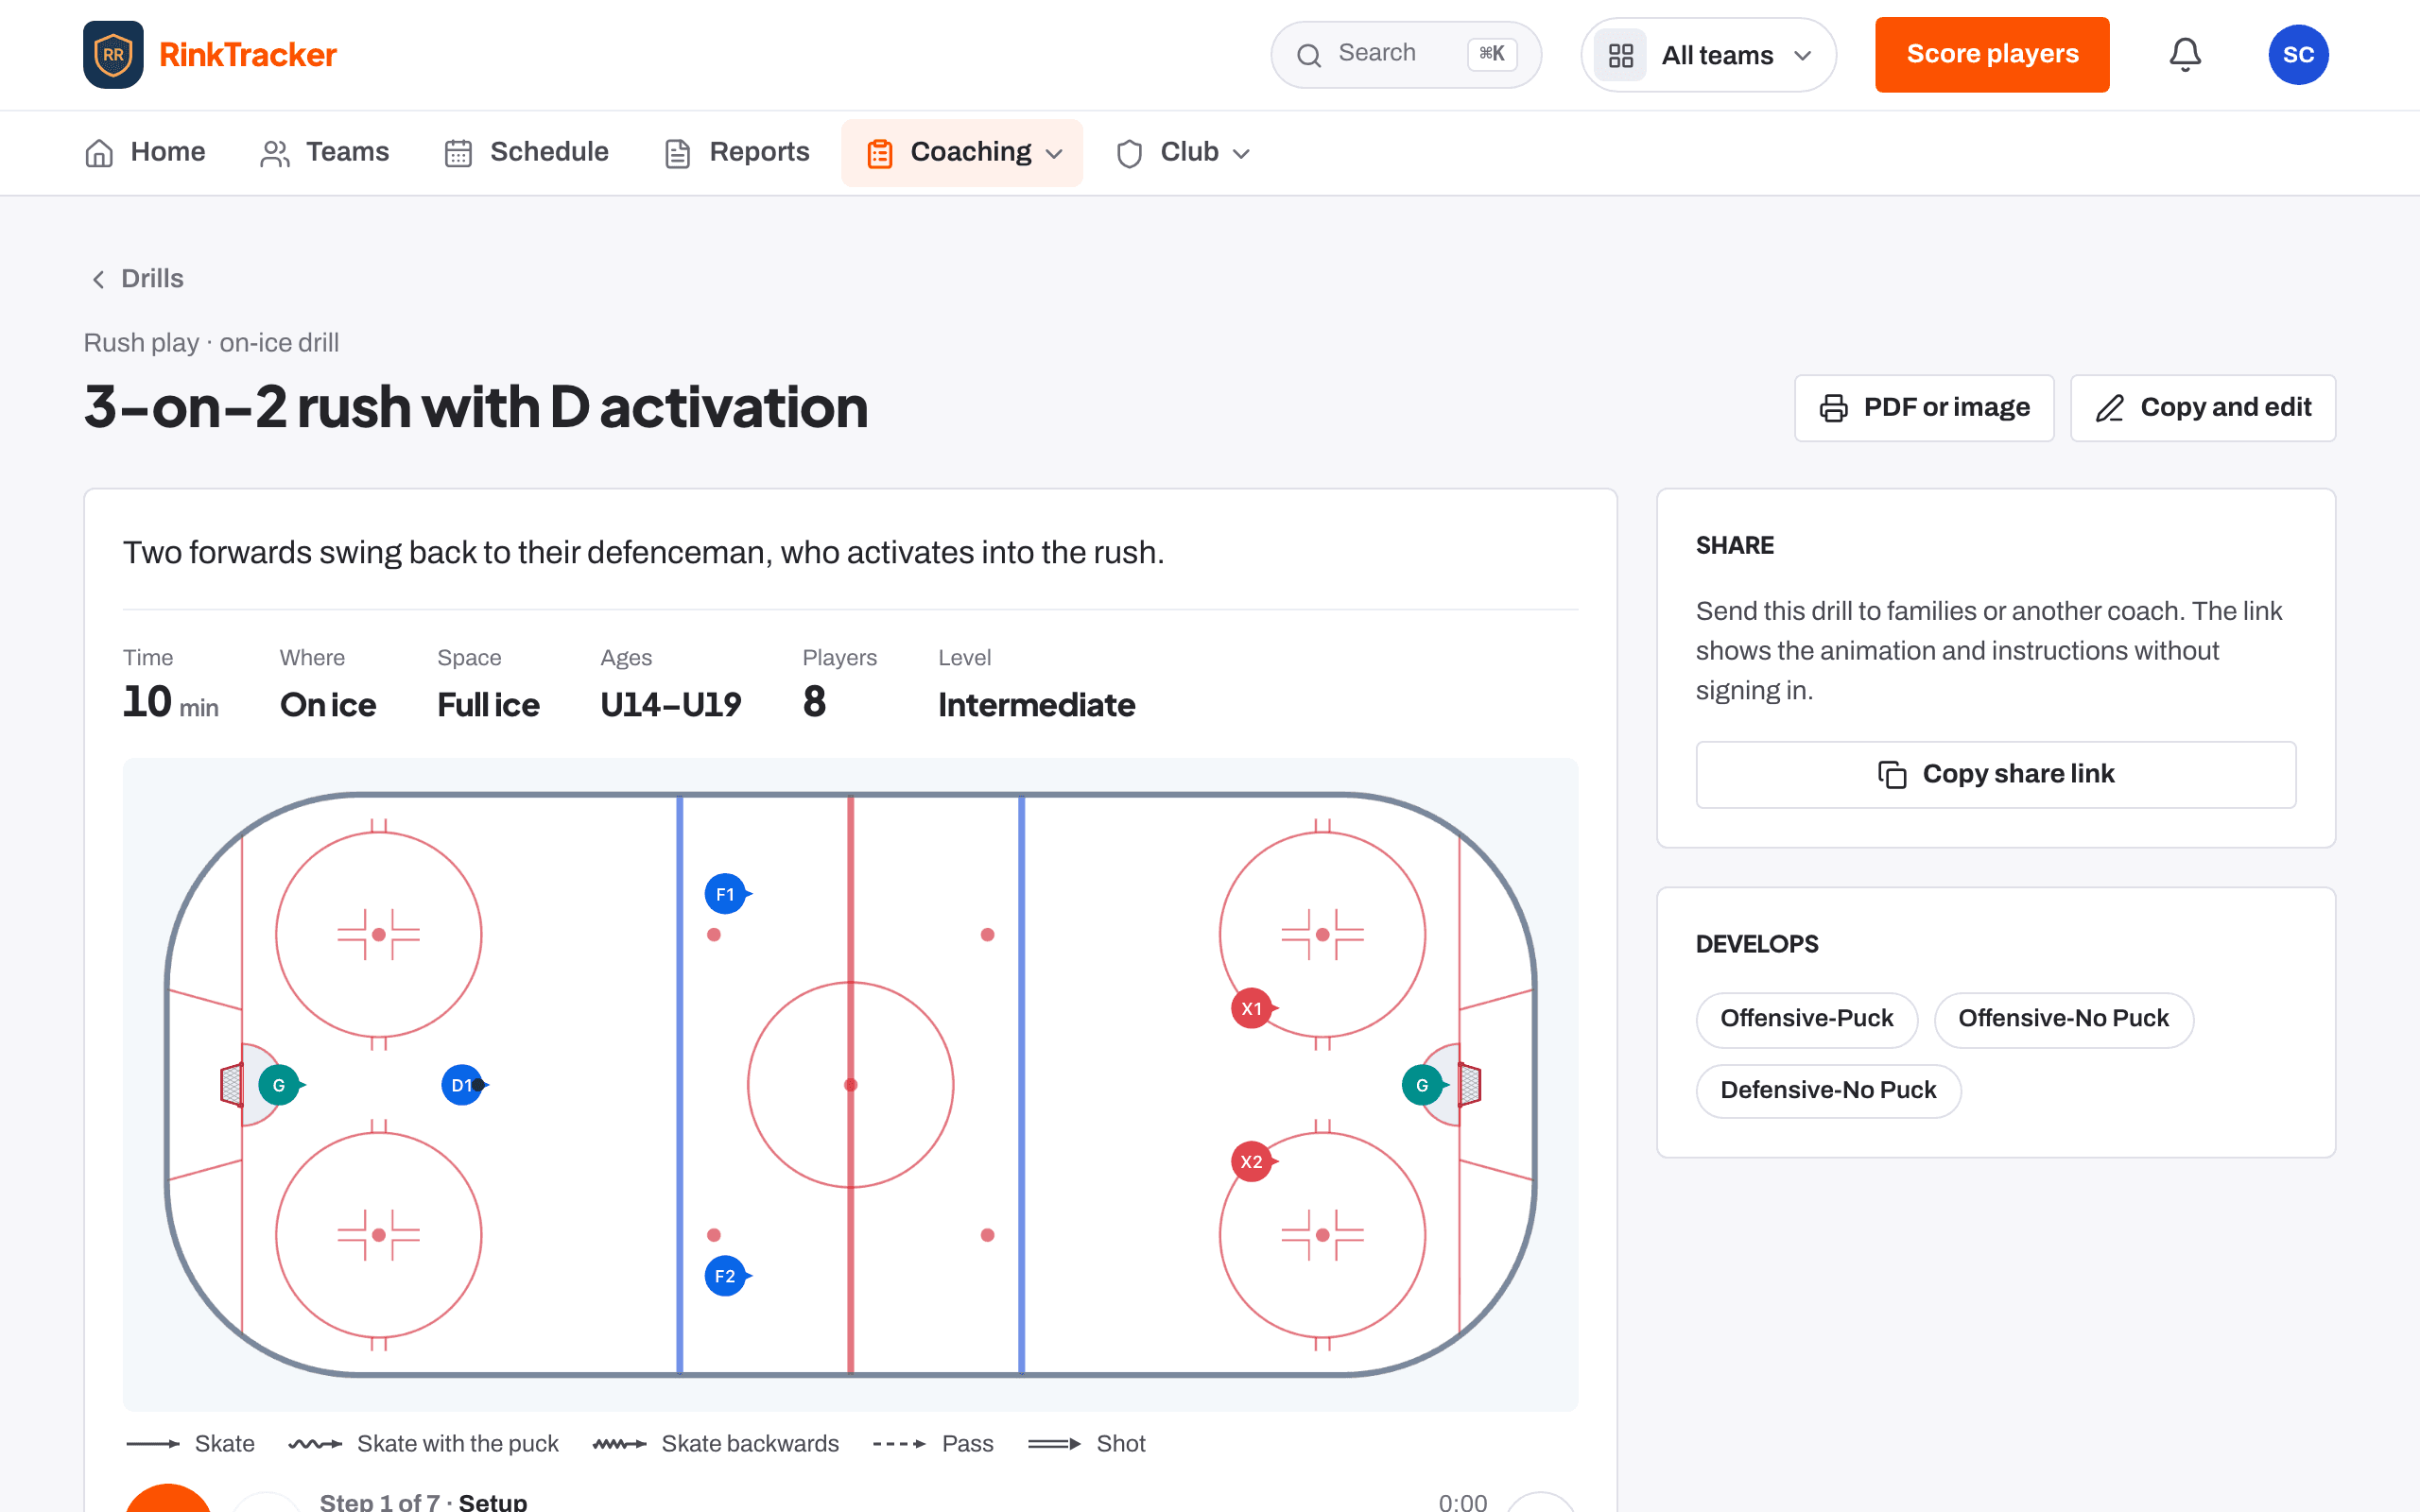This screenshot has height=1512, width=2420.
Task: Expand the All teams dropdown
Action: coord(1708,55)
